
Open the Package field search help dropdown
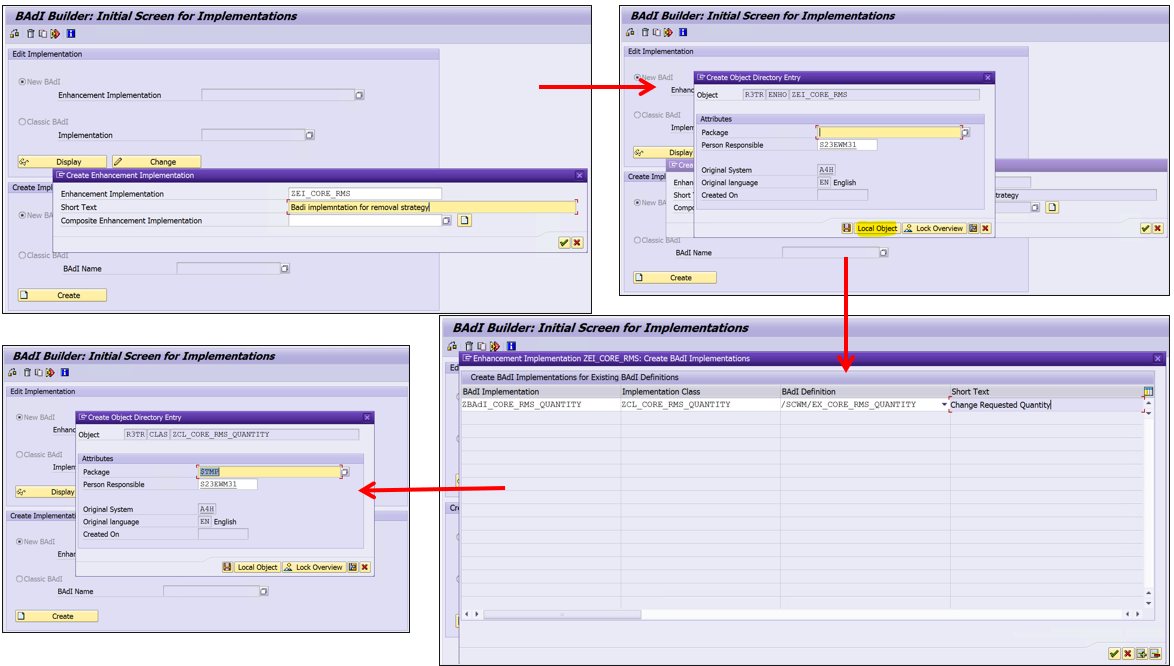coord(966,132)
